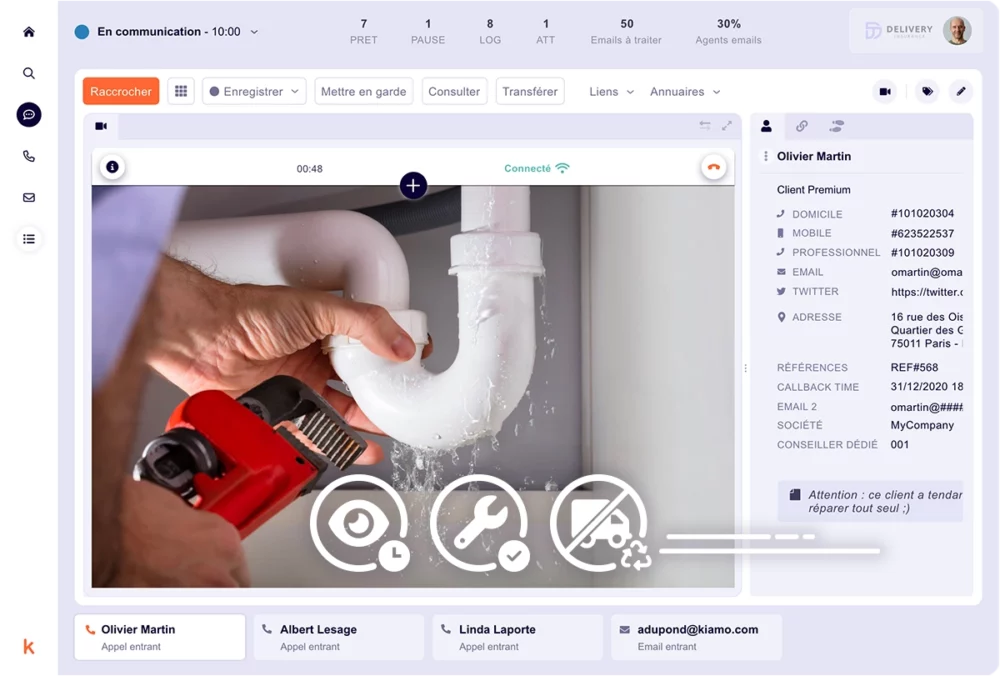
Task: Click the CALLBACK TIME 31/12/2020 value
Action: pos(927,387)
